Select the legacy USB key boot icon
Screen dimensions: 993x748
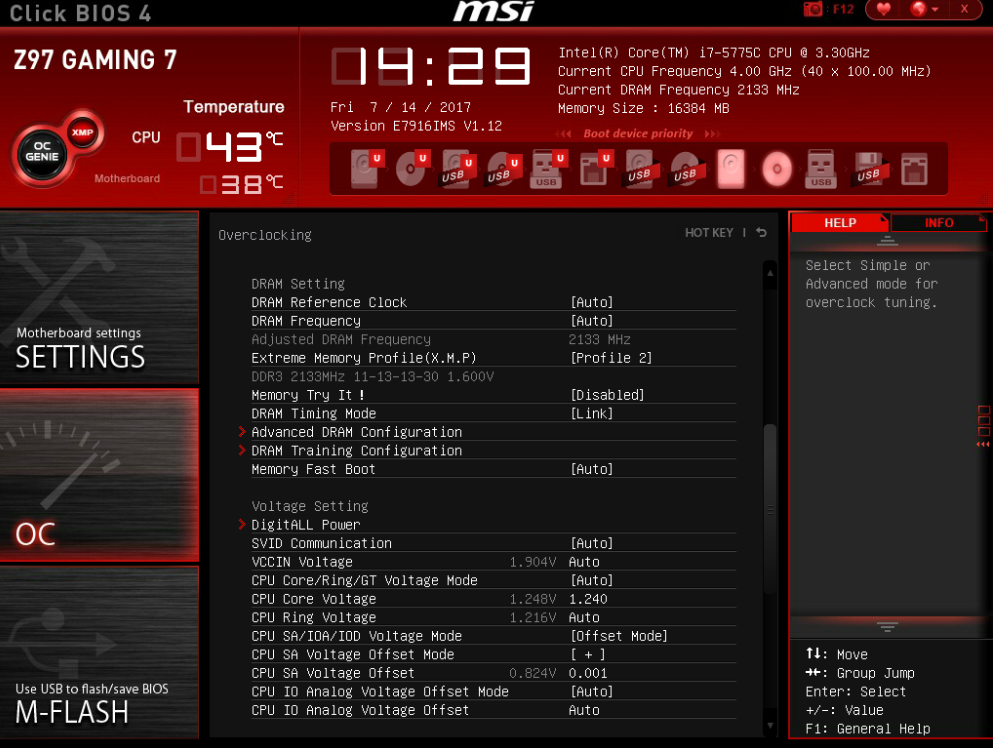click(x=821, y=168)
